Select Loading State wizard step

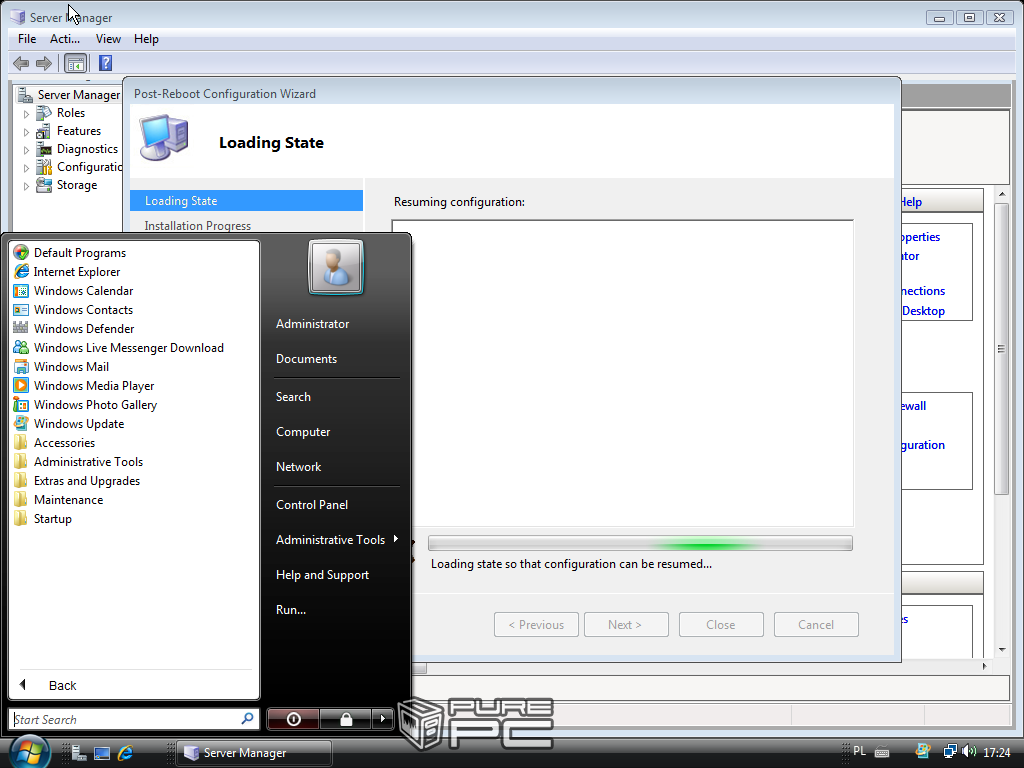click(246, 200)
